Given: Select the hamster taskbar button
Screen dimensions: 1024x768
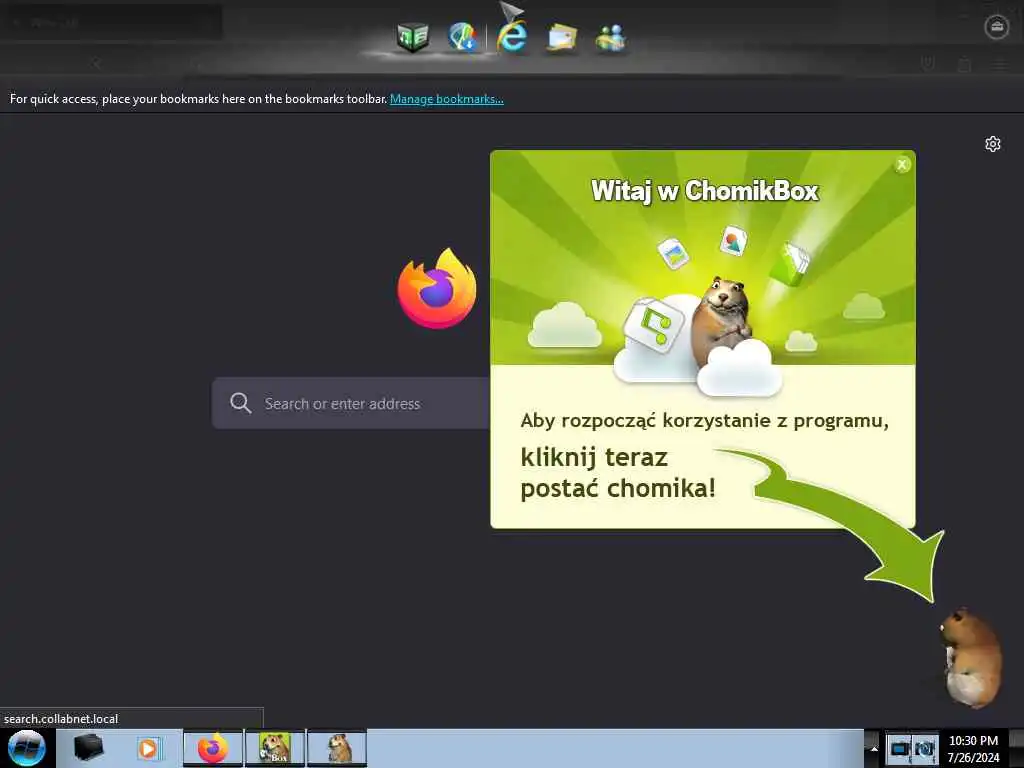Looking at the screenshot, I should 337,748.
